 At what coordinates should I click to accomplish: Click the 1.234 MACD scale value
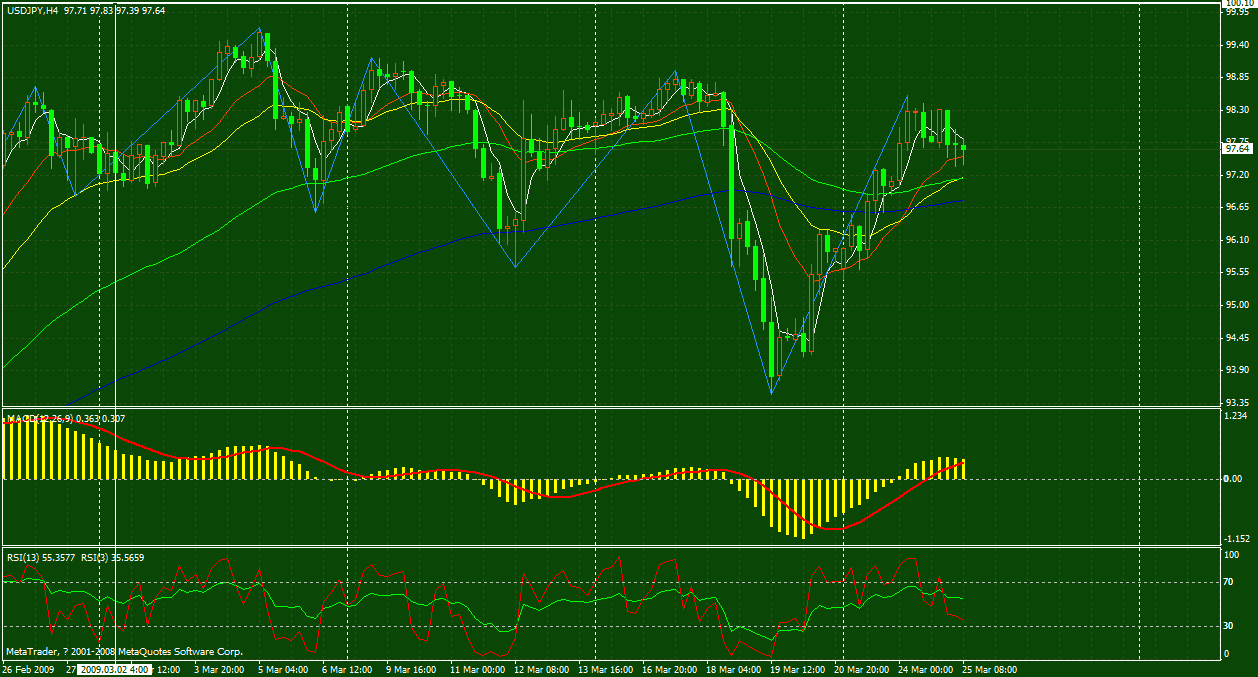pos(1236,416)
